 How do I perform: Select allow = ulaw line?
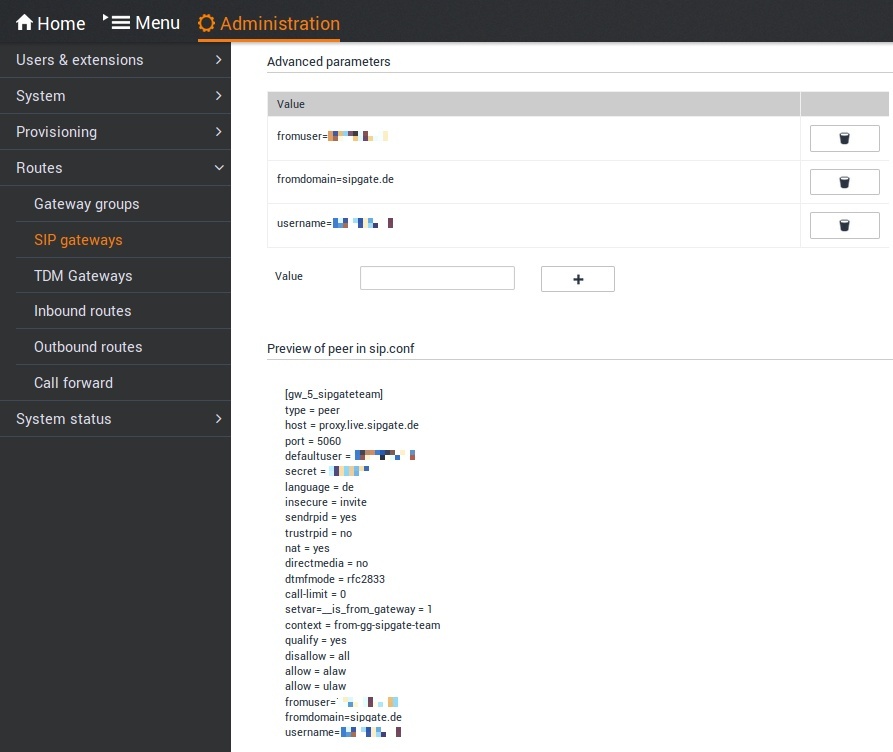(x=316, y=686)
